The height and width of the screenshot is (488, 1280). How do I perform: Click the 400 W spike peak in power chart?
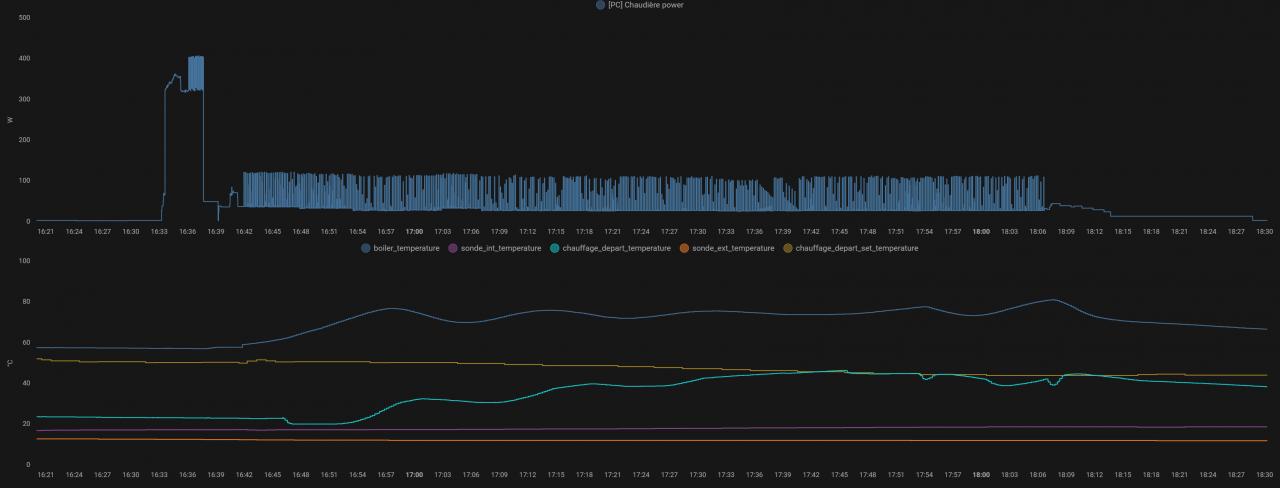pos(196,58)
